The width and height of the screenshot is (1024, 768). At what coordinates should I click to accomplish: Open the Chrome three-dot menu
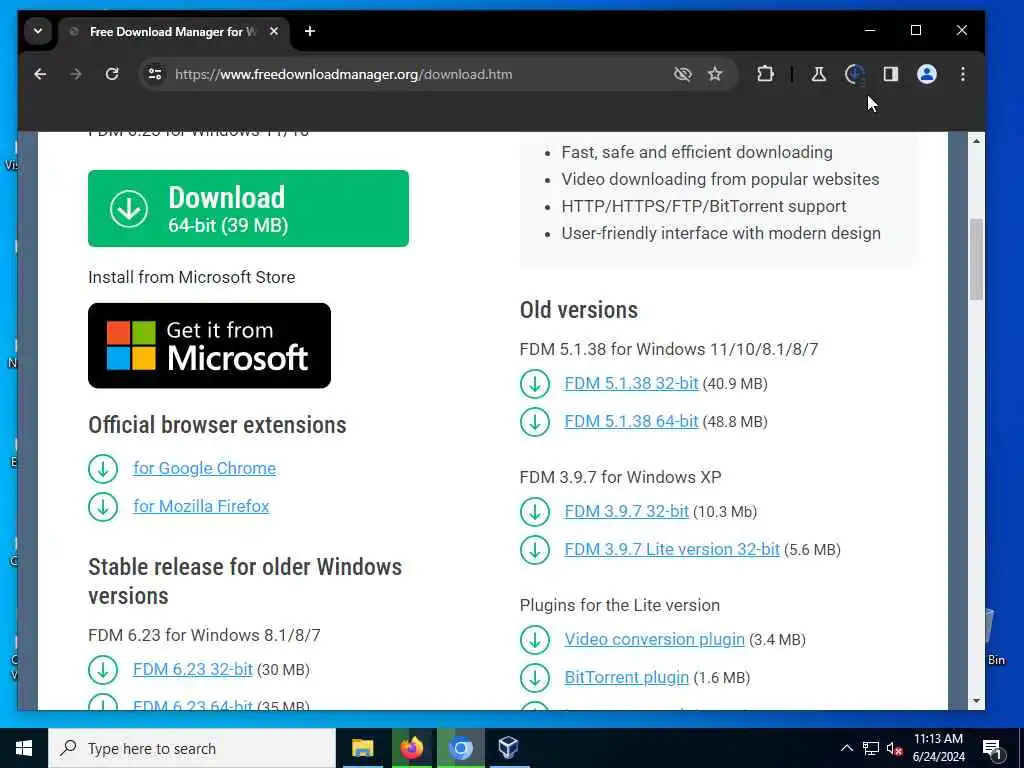pyautogui.click(x=963, y=74)
